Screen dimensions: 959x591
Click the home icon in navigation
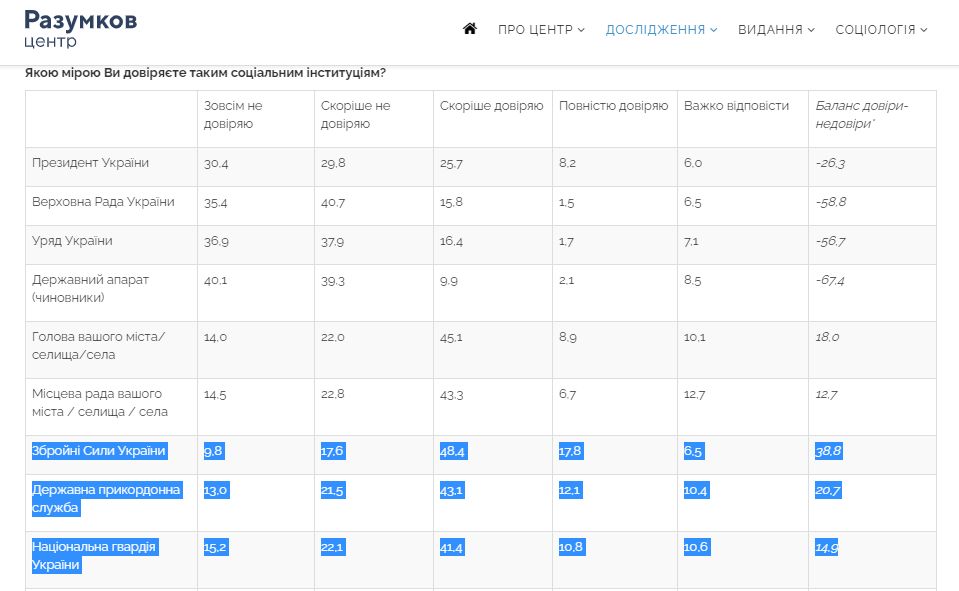point(470,29)
